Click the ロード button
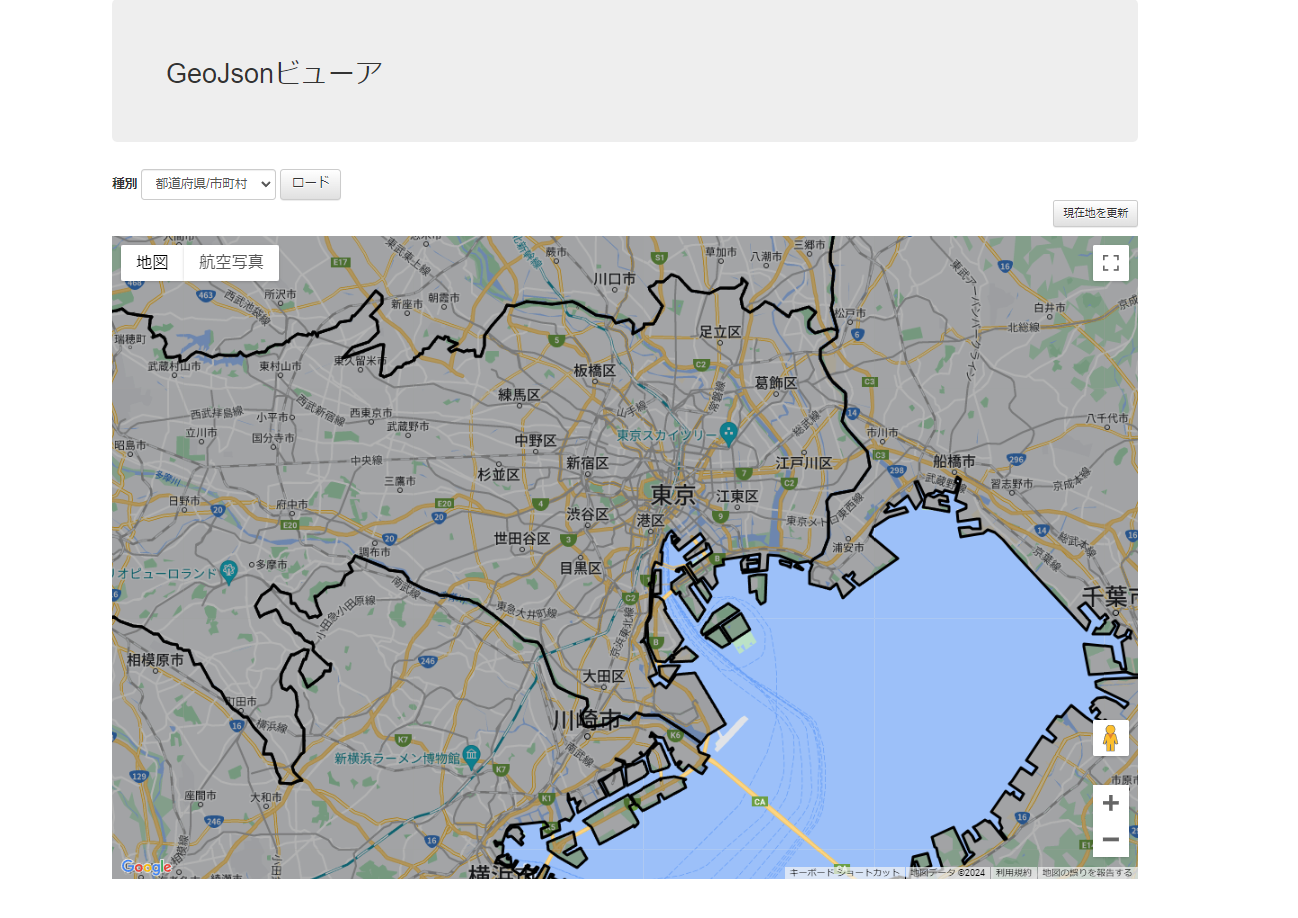This screenshot has height=918, width=1298. click(x=310, y=184)
